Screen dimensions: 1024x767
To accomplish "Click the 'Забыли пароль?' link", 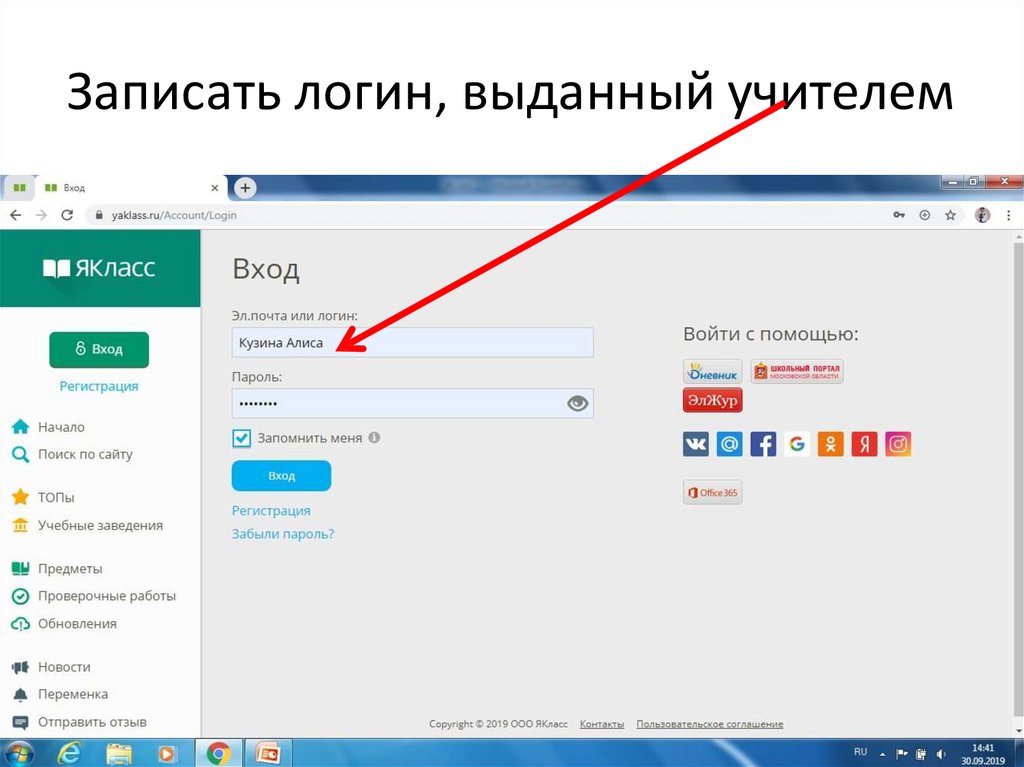I will pos(283,533).
